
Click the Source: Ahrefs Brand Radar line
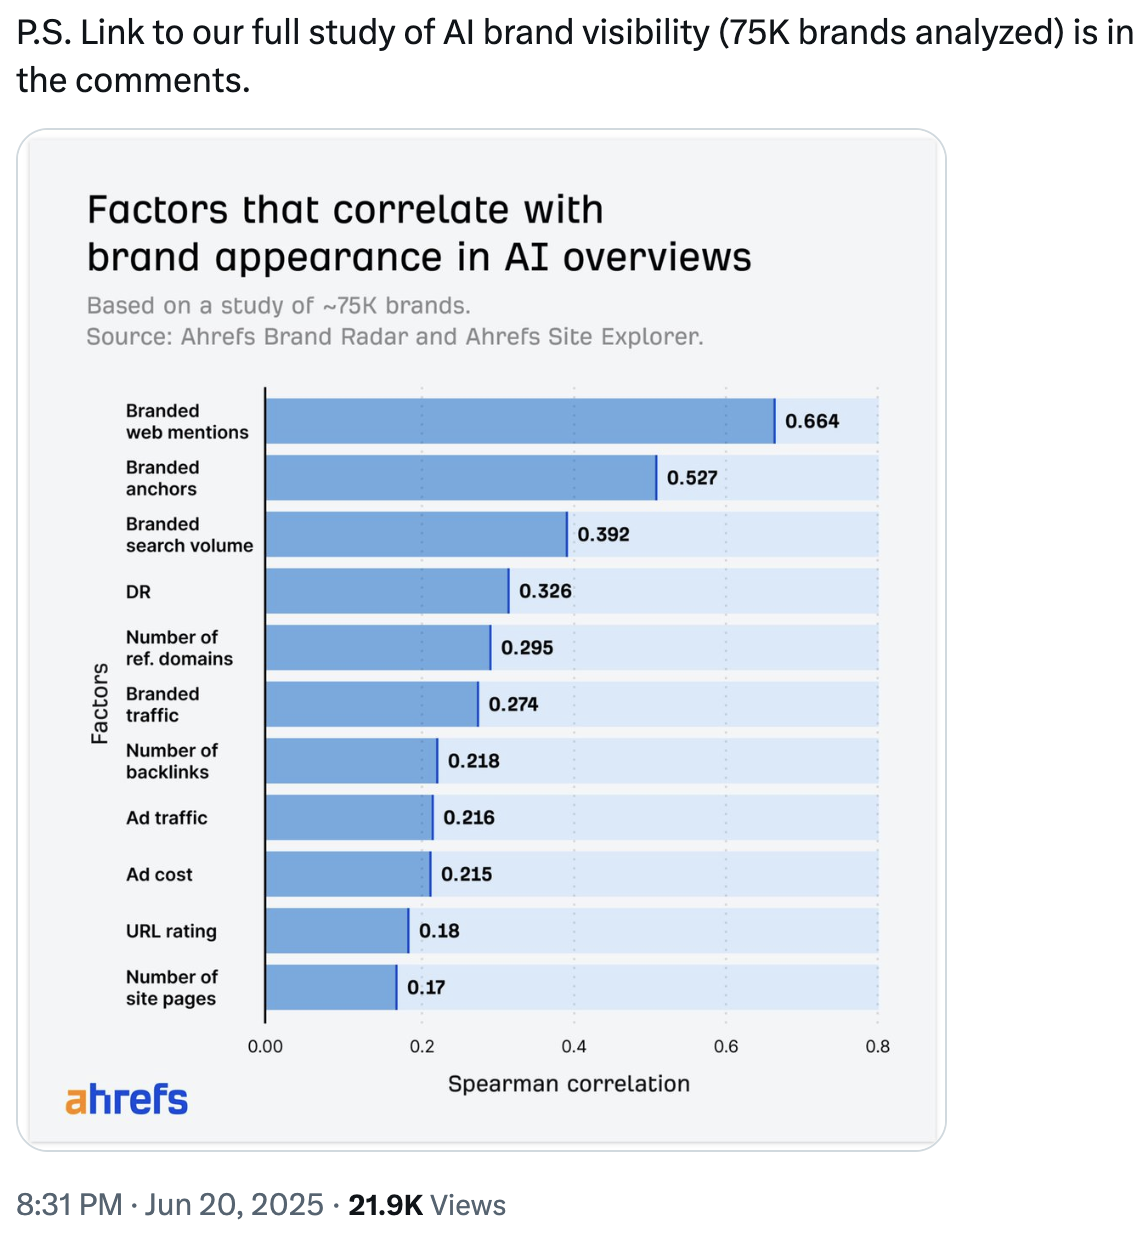coord(394,337)
